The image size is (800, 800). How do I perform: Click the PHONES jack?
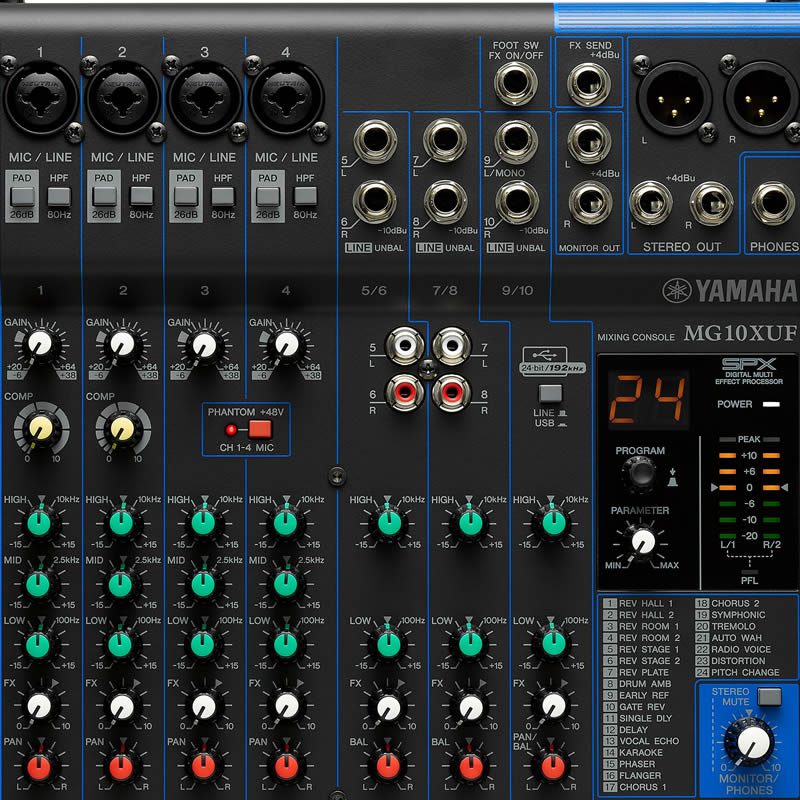click(x=773, y=203)
